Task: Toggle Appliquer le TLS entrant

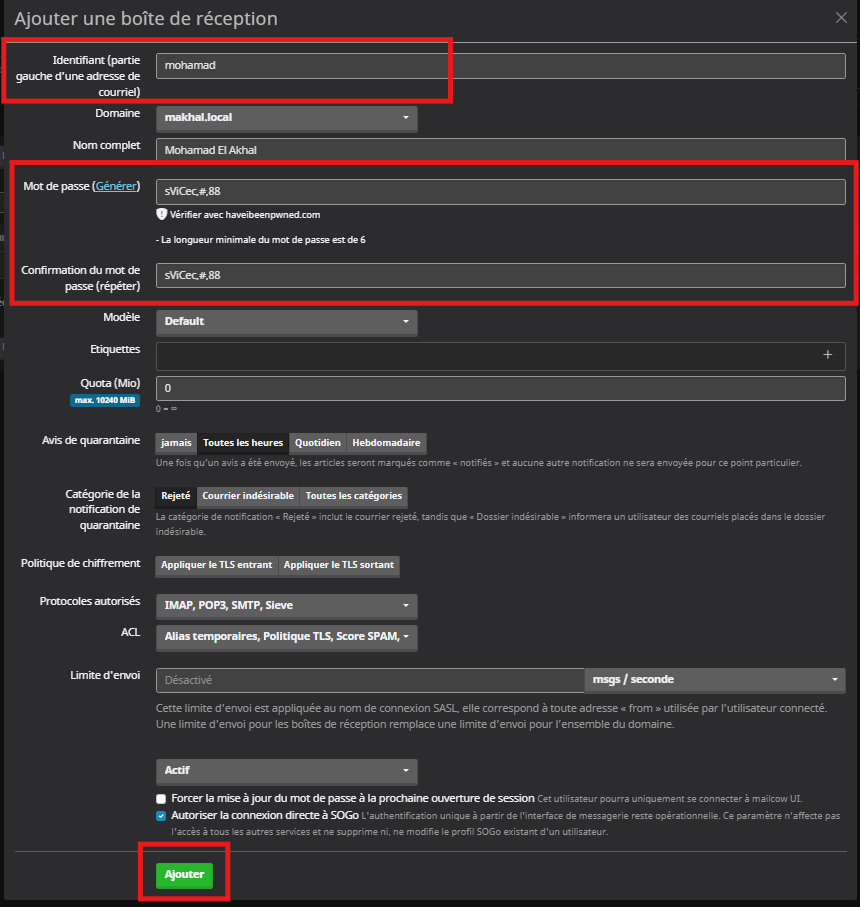Action: click(216, 565)
